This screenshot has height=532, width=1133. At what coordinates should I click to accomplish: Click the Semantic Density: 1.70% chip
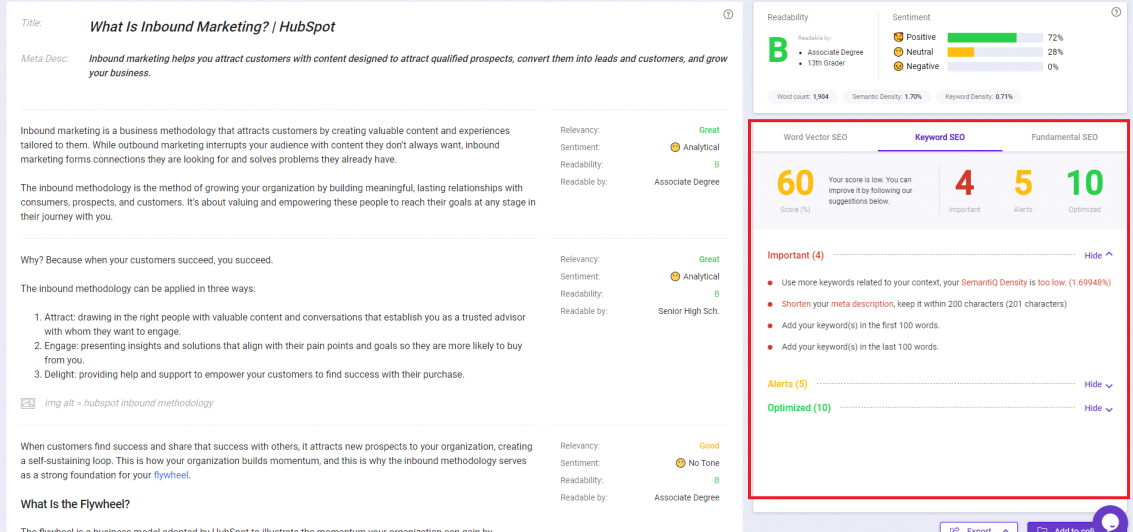click(887, 96)
